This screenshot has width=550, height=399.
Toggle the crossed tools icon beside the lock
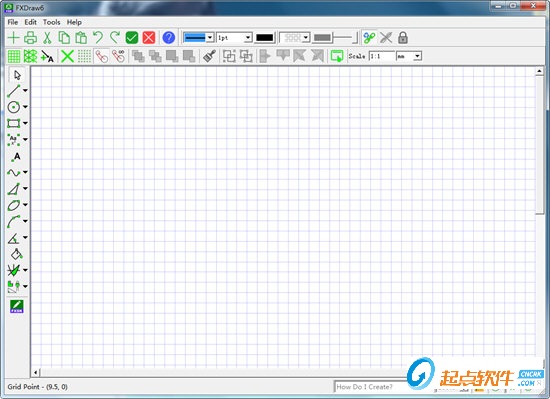point(386,38)
